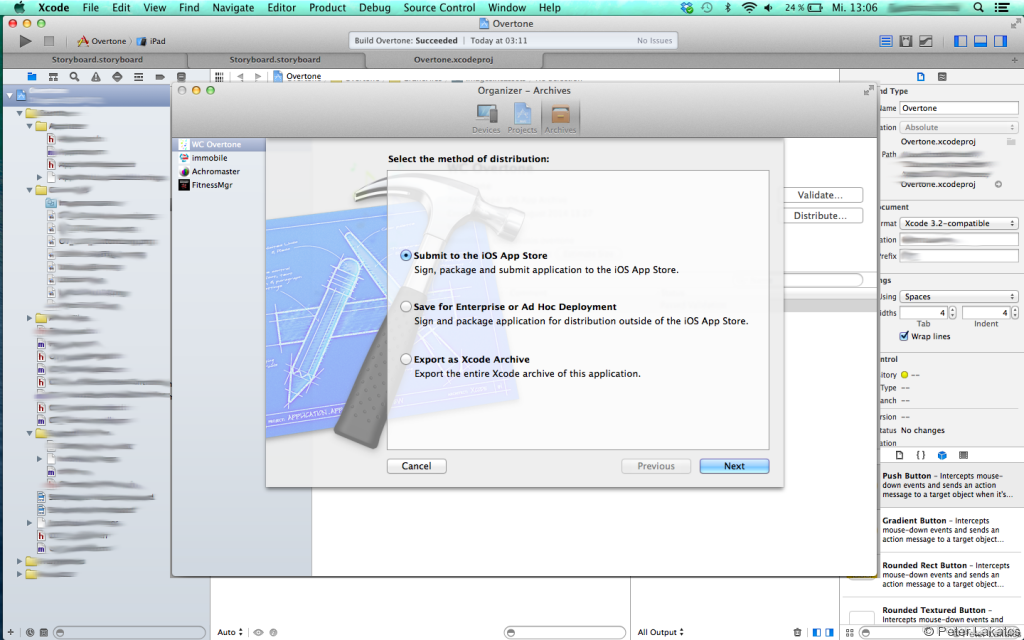Screen dimensions: 1024x640
Task: Click the Run (play) button in toolbar
Action: (x=25, y=41)
